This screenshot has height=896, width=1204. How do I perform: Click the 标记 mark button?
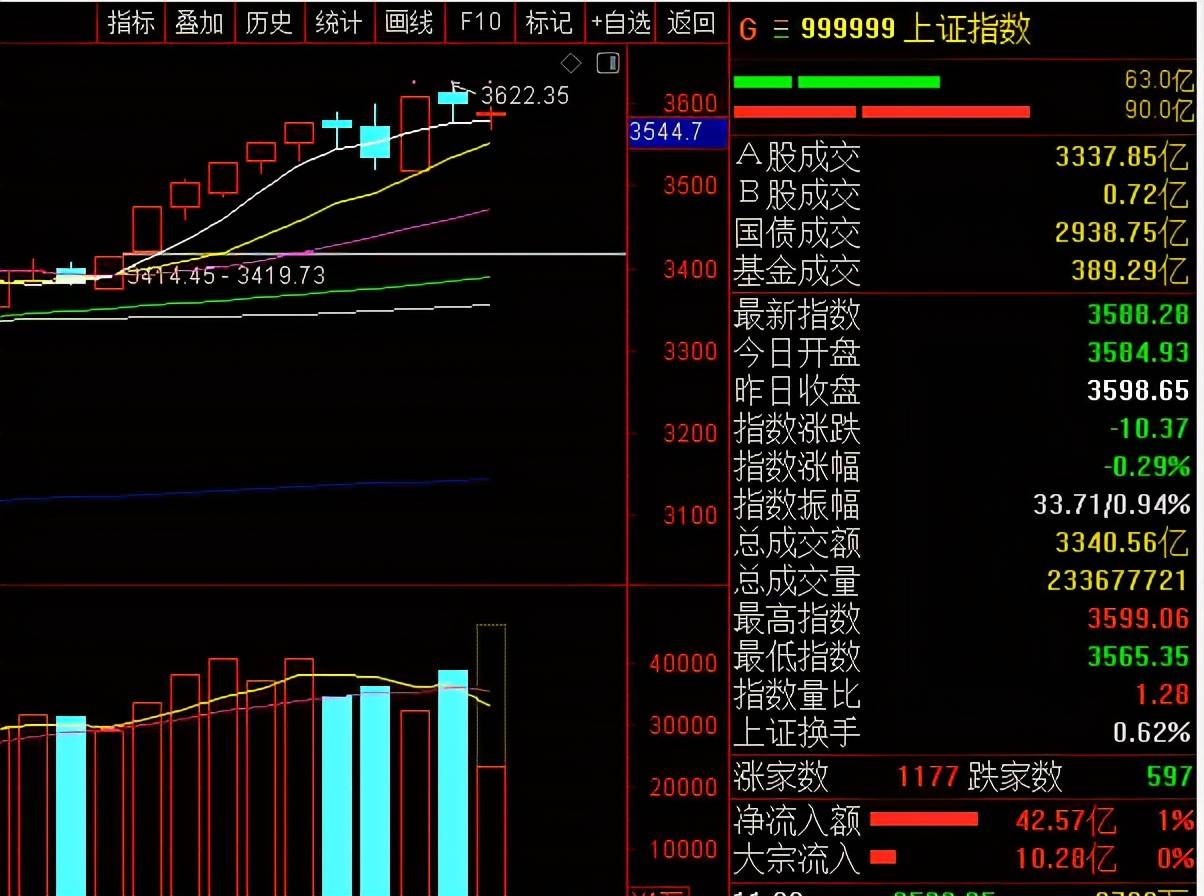(549, 22)
